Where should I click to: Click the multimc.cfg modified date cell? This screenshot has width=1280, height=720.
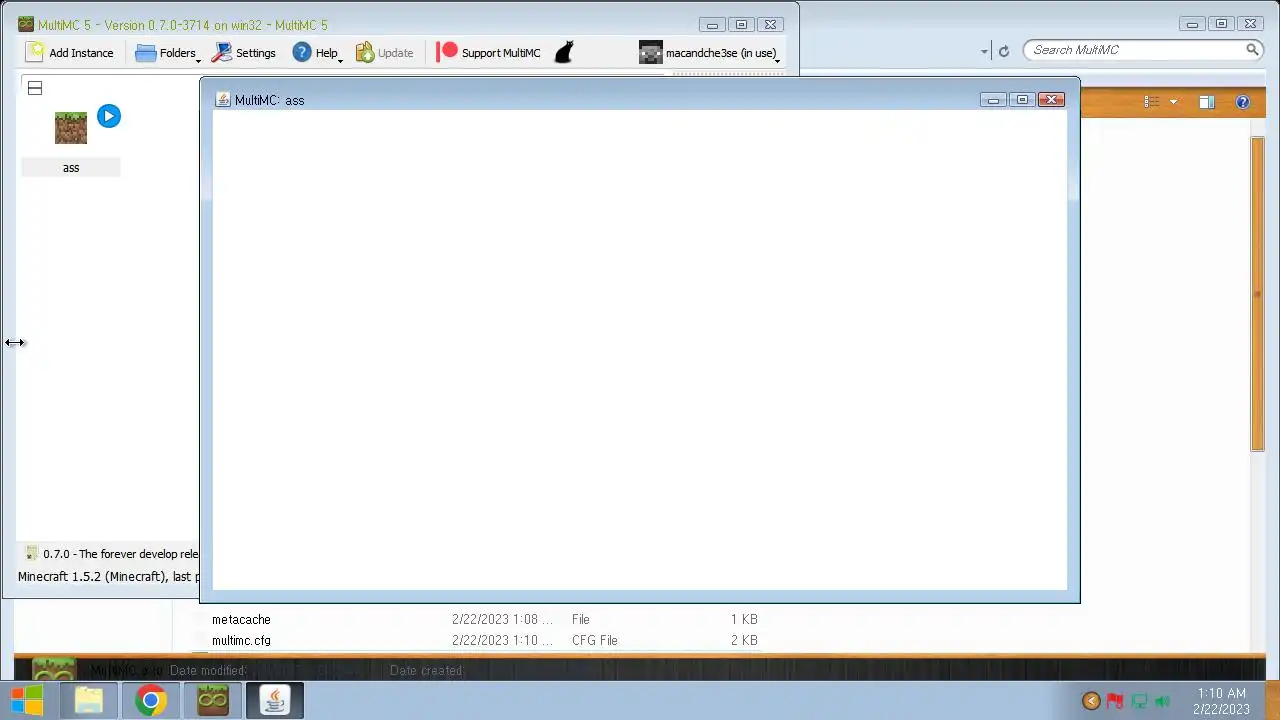click(x=502, y=641)
